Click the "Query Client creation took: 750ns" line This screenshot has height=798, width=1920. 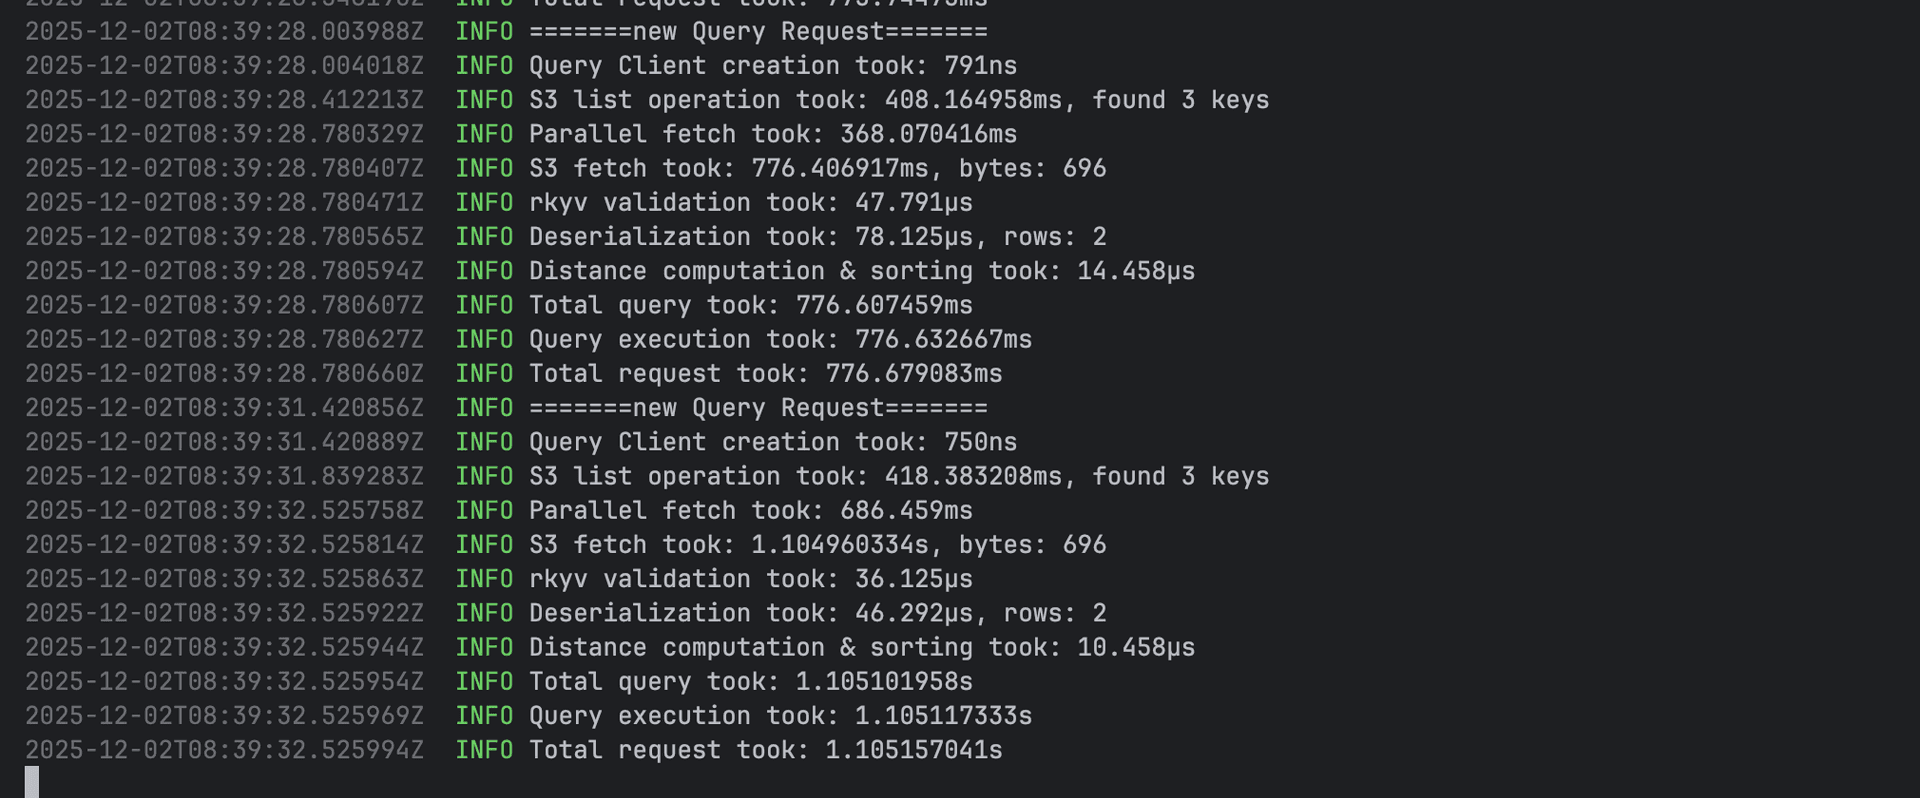(772, 442)
